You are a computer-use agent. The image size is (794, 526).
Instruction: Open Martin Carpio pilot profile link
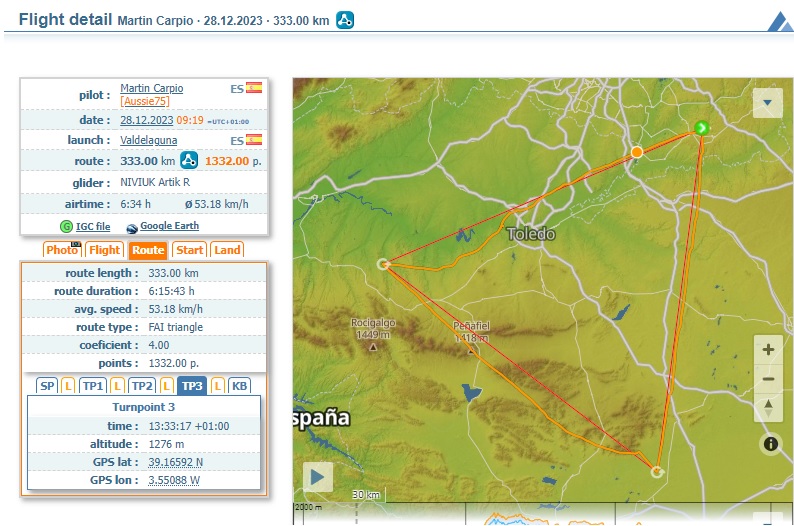(x=151, y=88)
